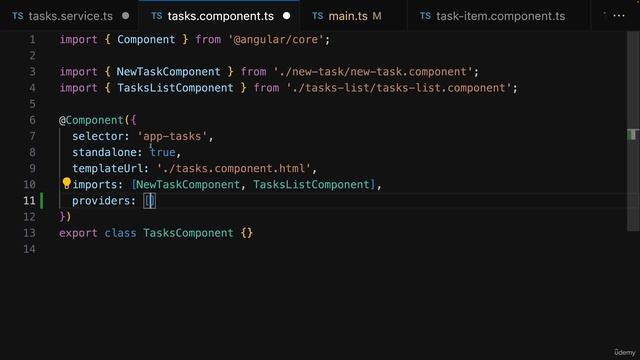
Task: Open the lightbulb quick fix icon
Action: pos(67,183)
